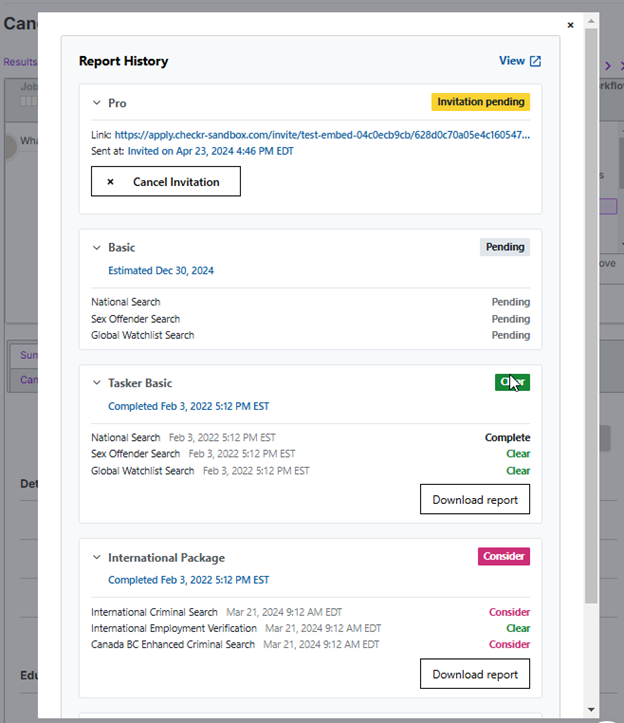Click the Pending badge on Basic
The width and height of the screenshot is (624, 723).
[x=505, y=247]
